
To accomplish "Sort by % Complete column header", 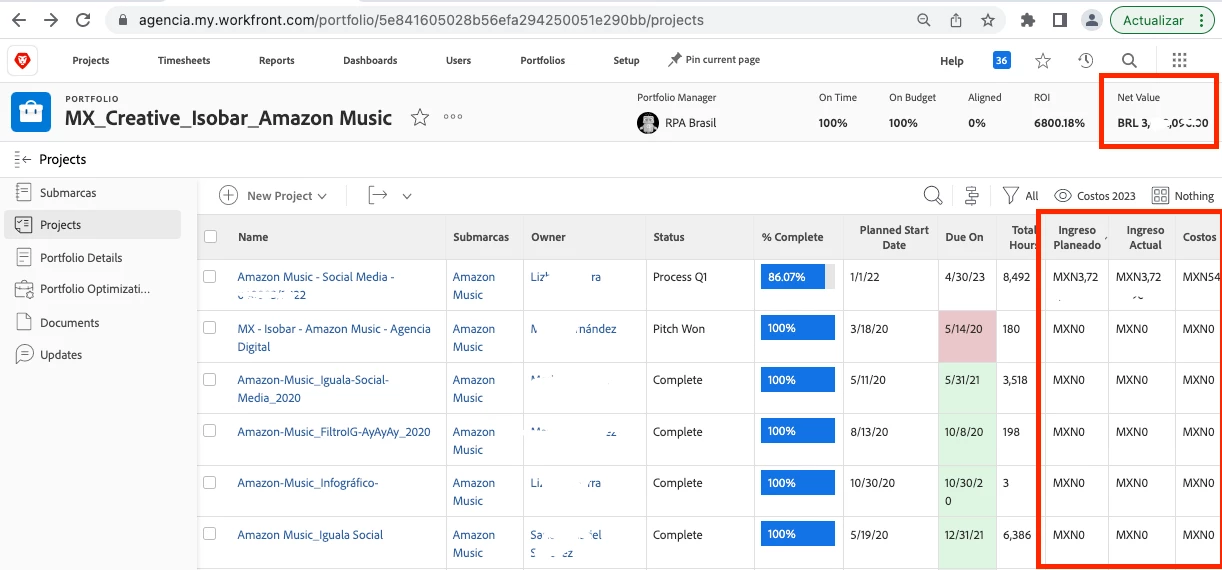I will pos(792,237).
